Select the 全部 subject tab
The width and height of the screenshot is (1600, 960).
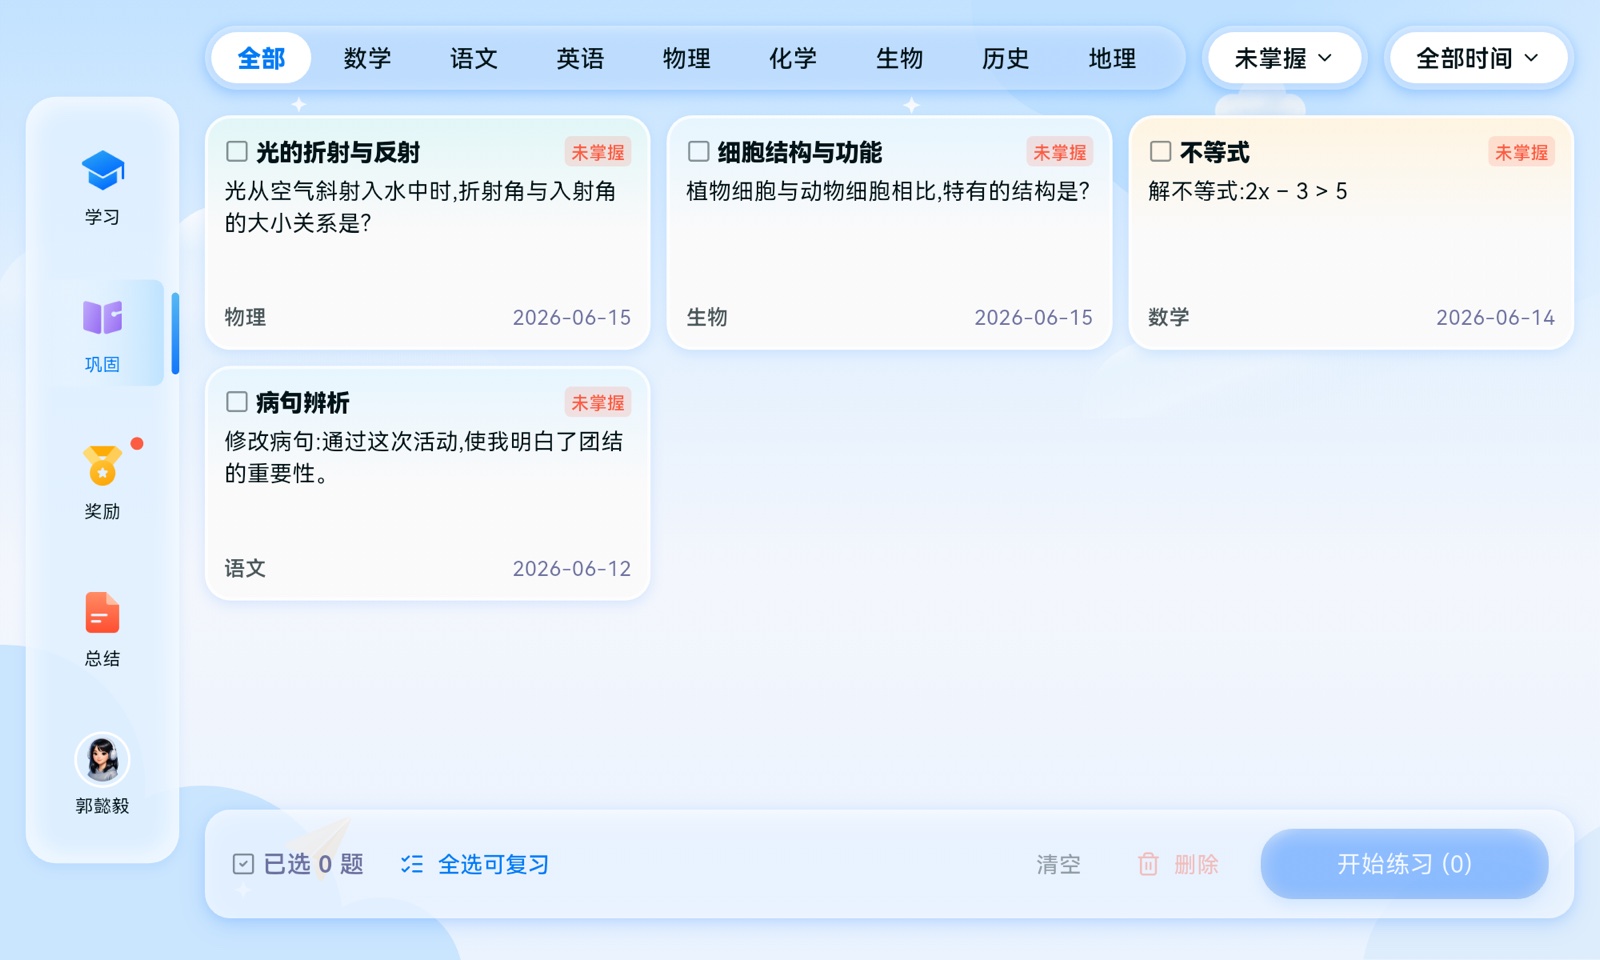pyautogui.click(x=261, y=59)
